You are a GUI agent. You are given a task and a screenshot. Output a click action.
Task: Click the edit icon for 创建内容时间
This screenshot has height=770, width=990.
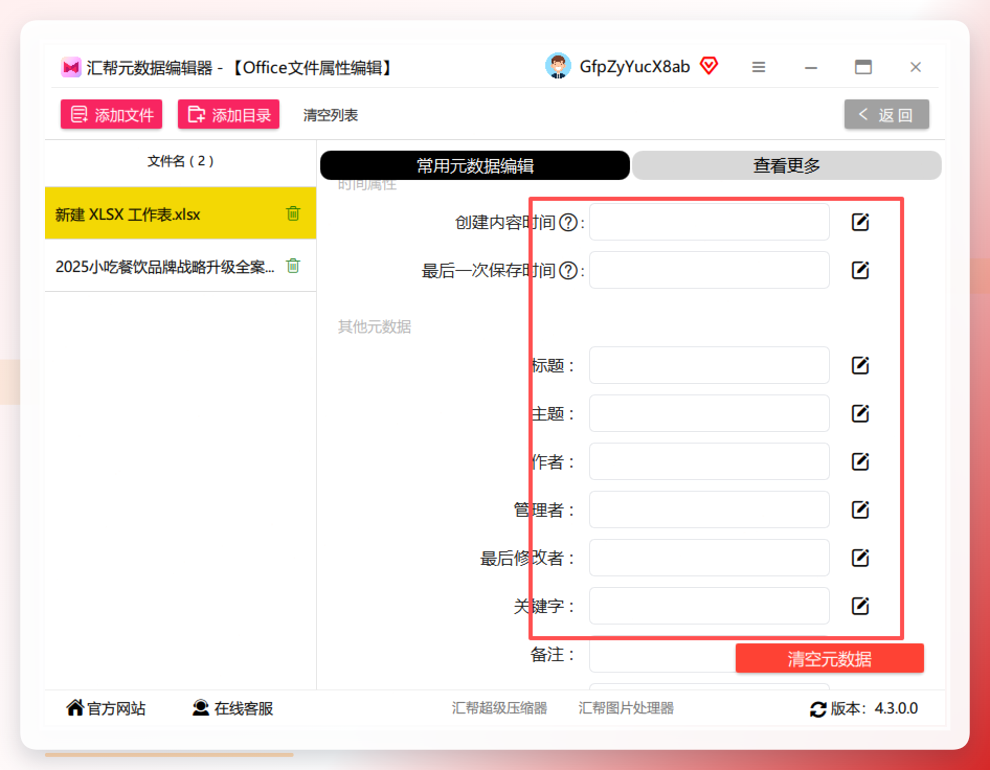click(x=860, y=222)
